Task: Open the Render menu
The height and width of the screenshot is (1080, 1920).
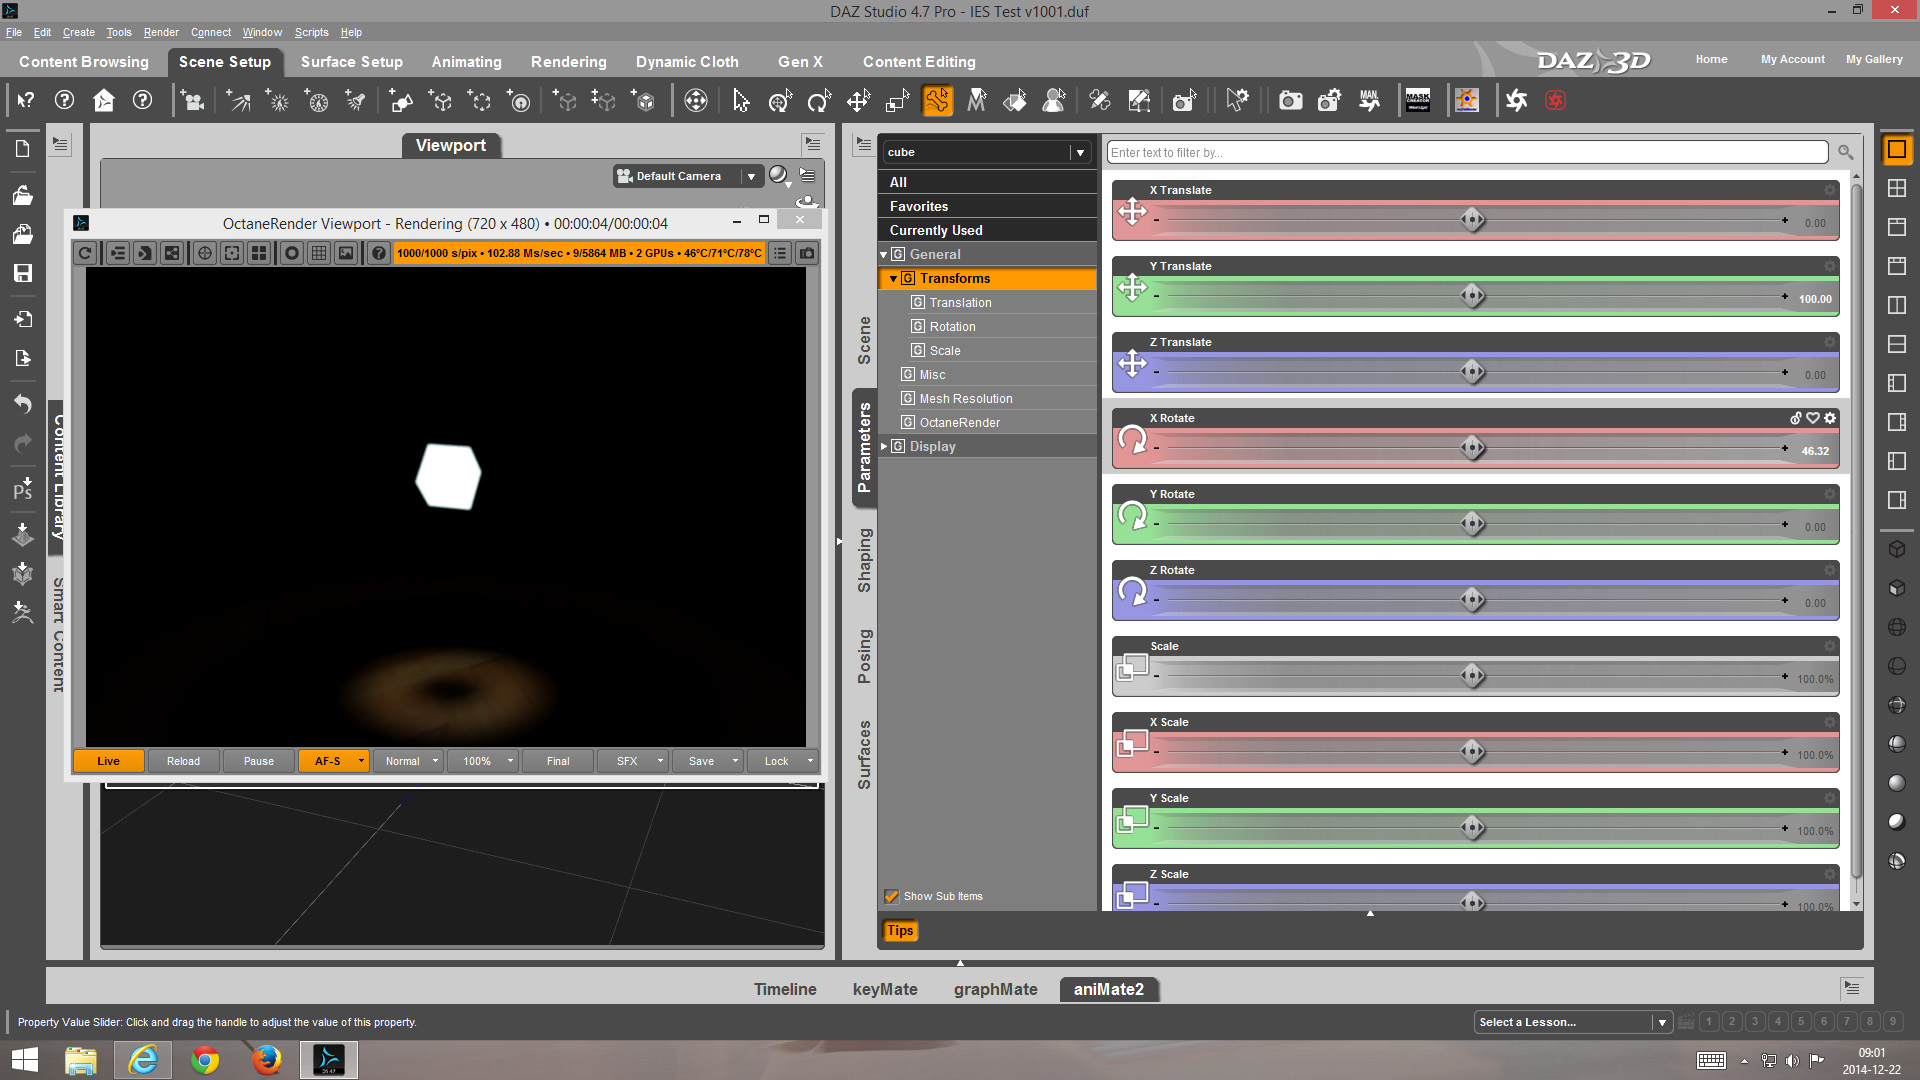Action: coord(160,32)
